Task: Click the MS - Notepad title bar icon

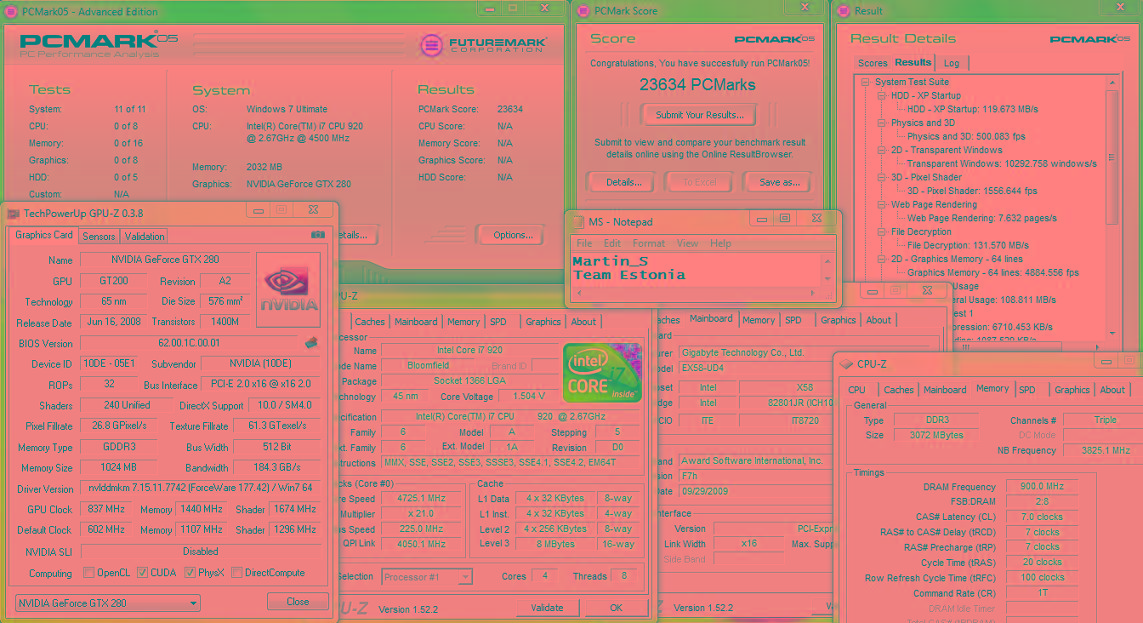Action: (x=579, y=222)
